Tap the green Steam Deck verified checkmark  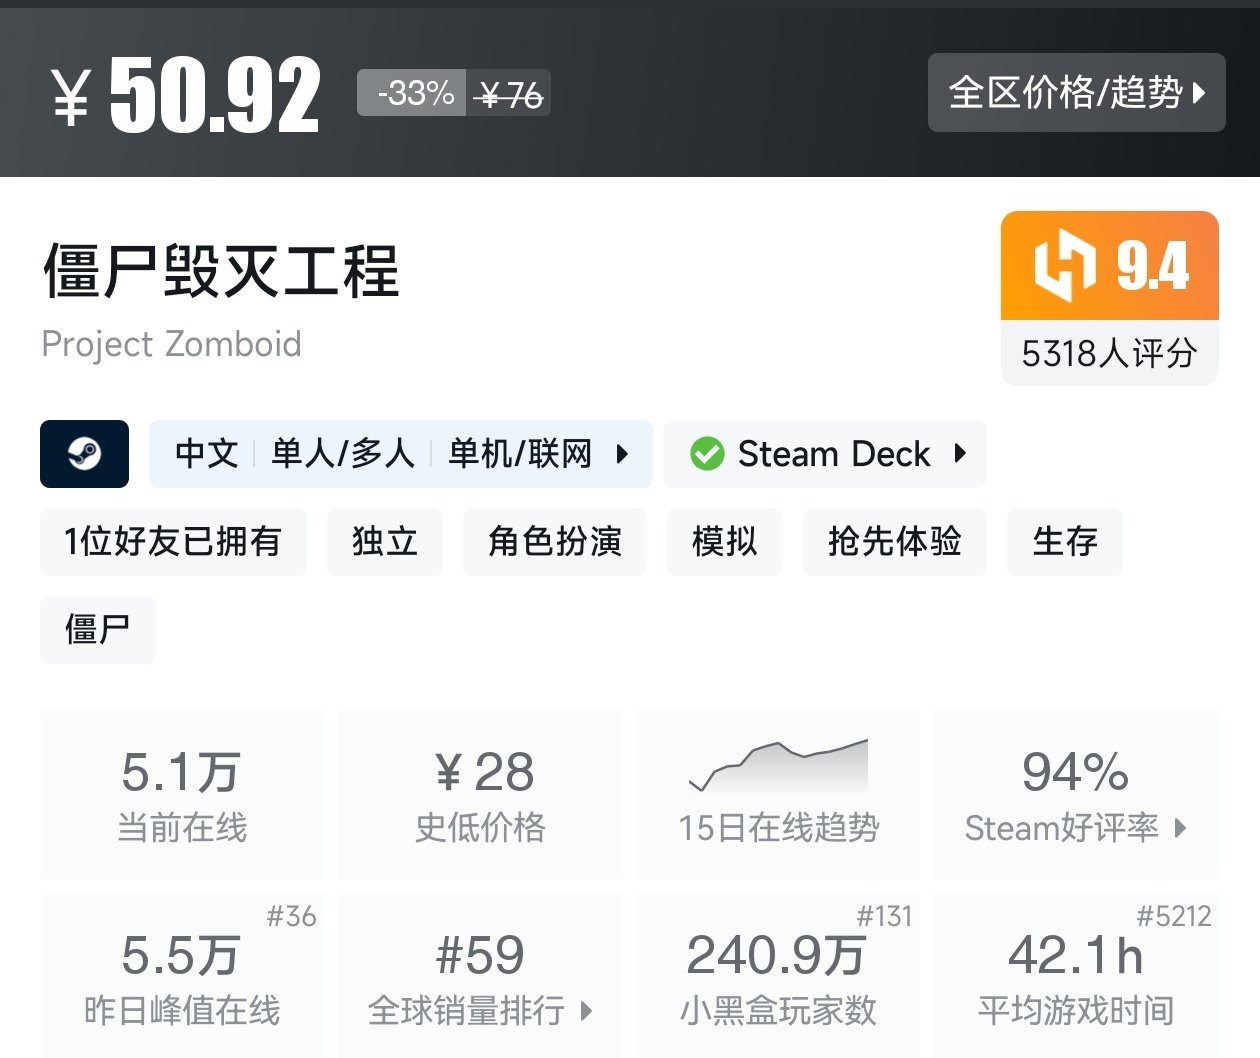[707, 454]
